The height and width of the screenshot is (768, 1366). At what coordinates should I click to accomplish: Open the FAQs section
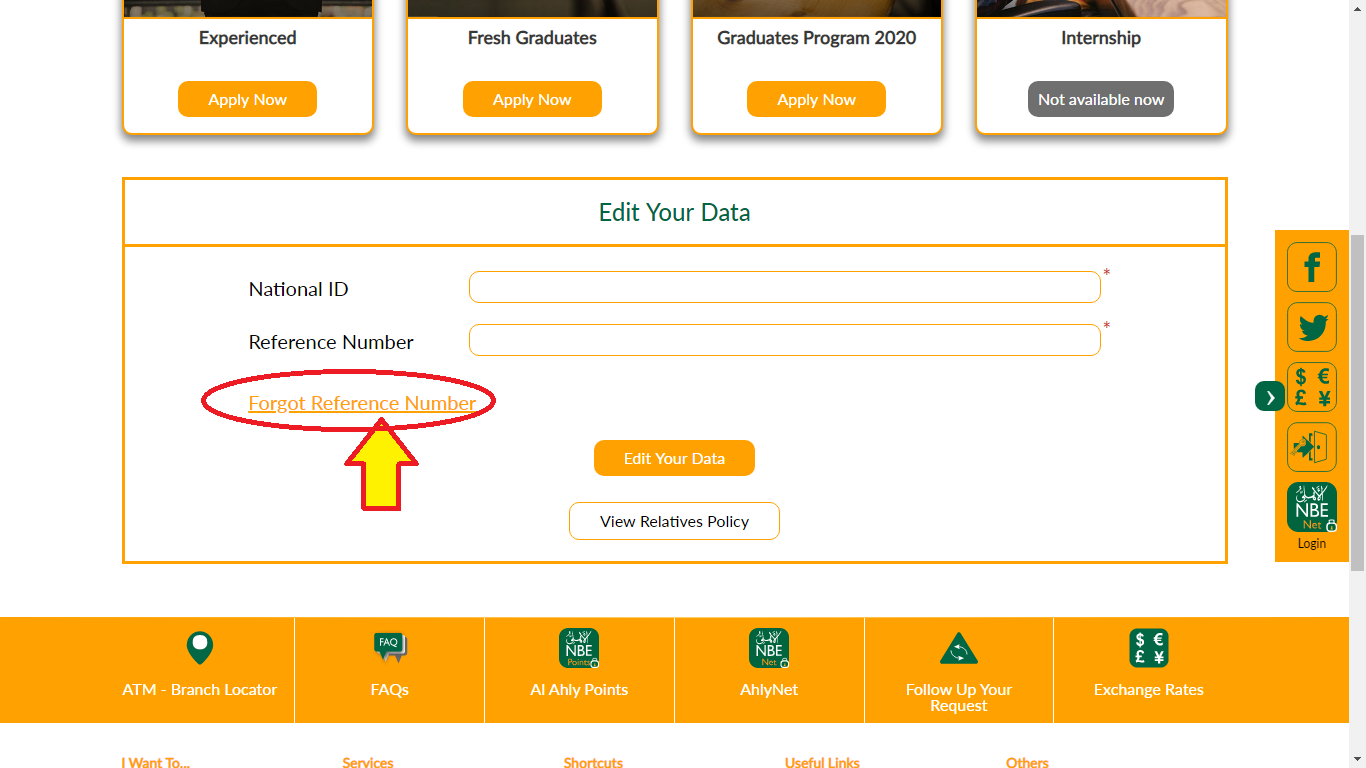click(x=389, y=670)
